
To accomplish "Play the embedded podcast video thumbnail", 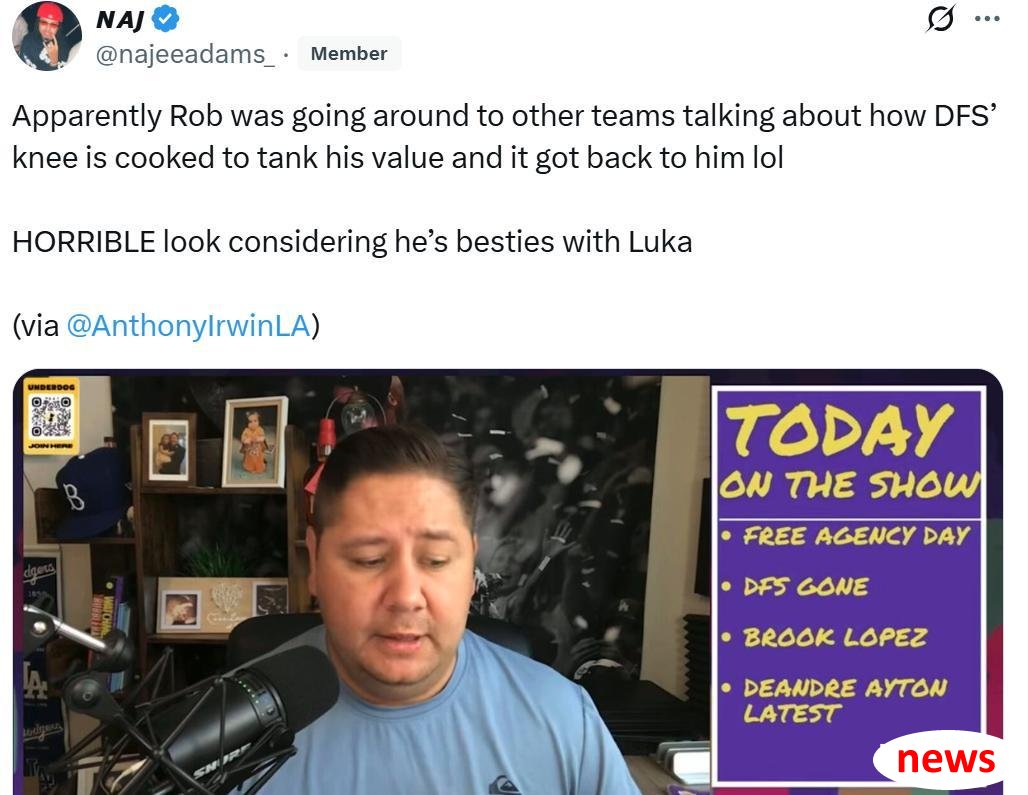I will (x=507, y=582).
